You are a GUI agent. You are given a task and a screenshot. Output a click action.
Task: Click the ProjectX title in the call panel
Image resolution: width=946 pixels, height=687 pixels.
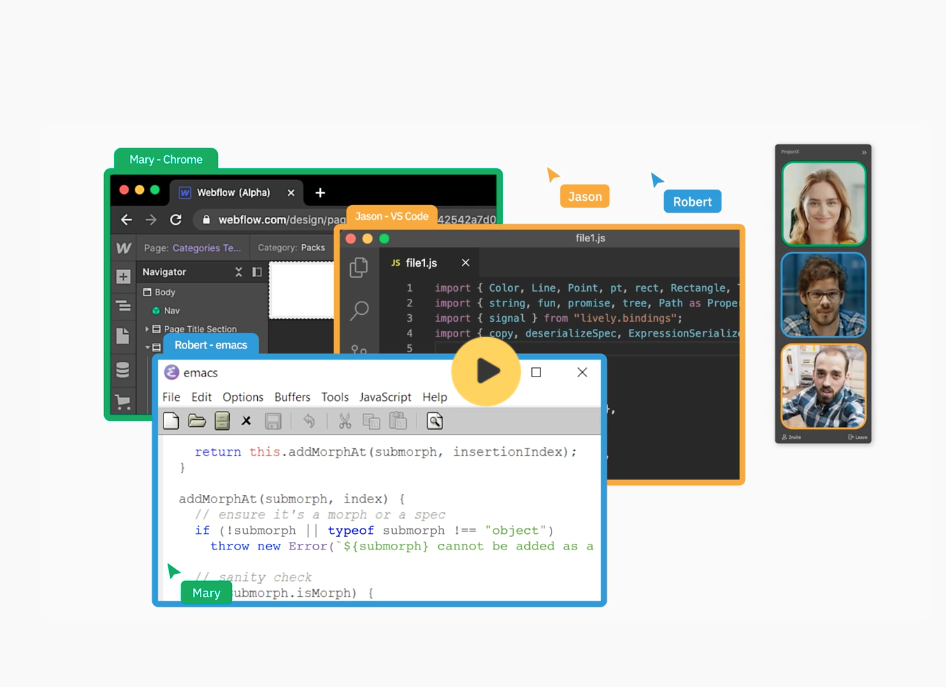[790, 152]
